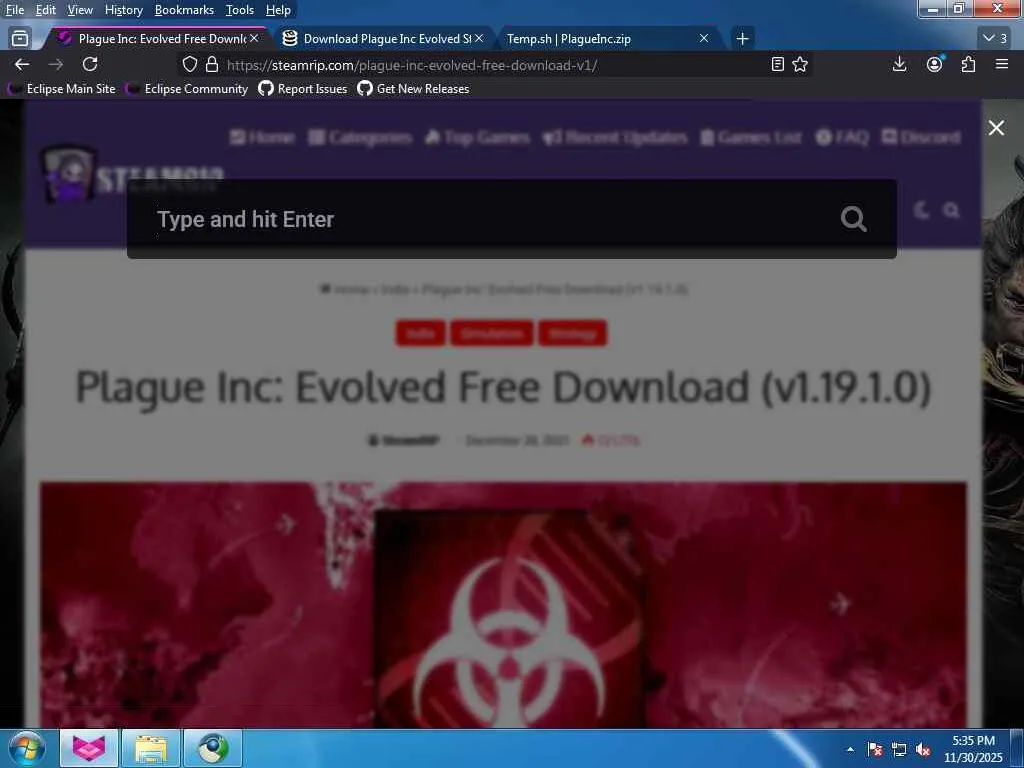Click the Action Center flag icon
Image resolution: width=1024 pixels, height=768 pixels.
tap(875, 750)
